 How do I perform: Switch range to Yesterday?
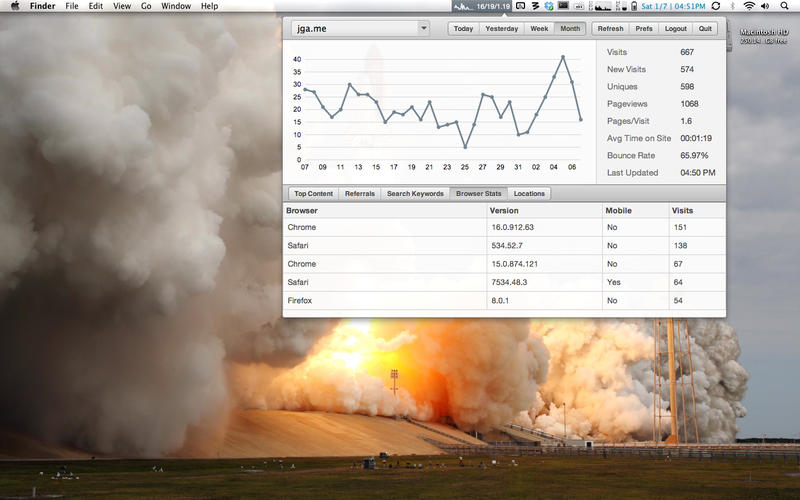(x=501, y=29)
